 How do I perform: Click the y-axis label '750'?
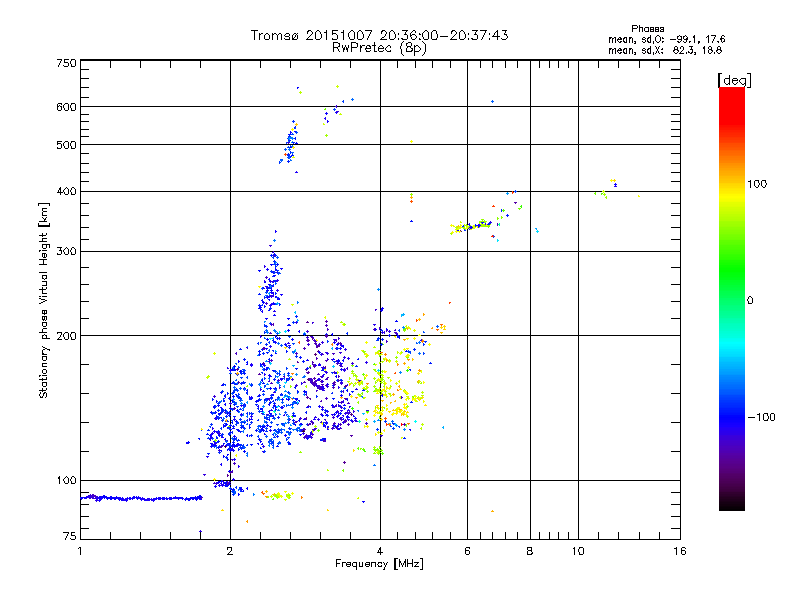[66, 63]
